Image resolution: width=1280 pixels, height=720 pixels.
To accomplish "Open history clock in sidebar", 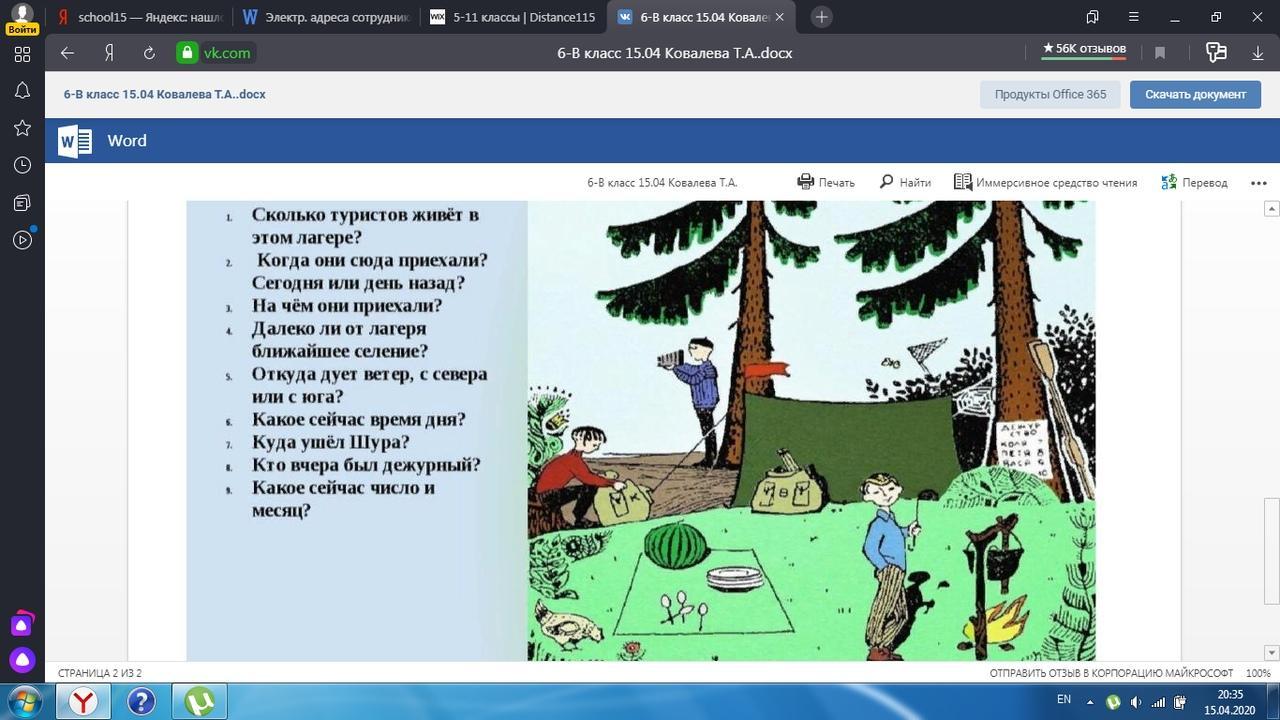I will 22,165.
